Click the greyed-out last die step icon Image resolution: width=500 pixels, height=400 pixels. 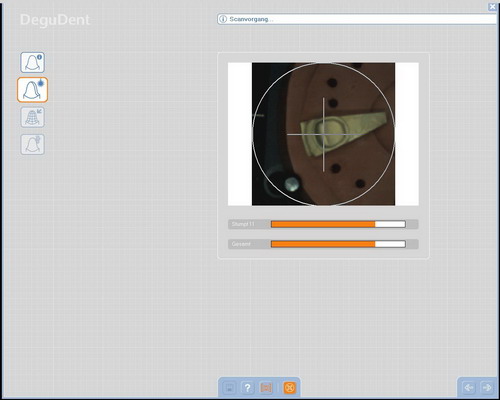tap(32, 144)
